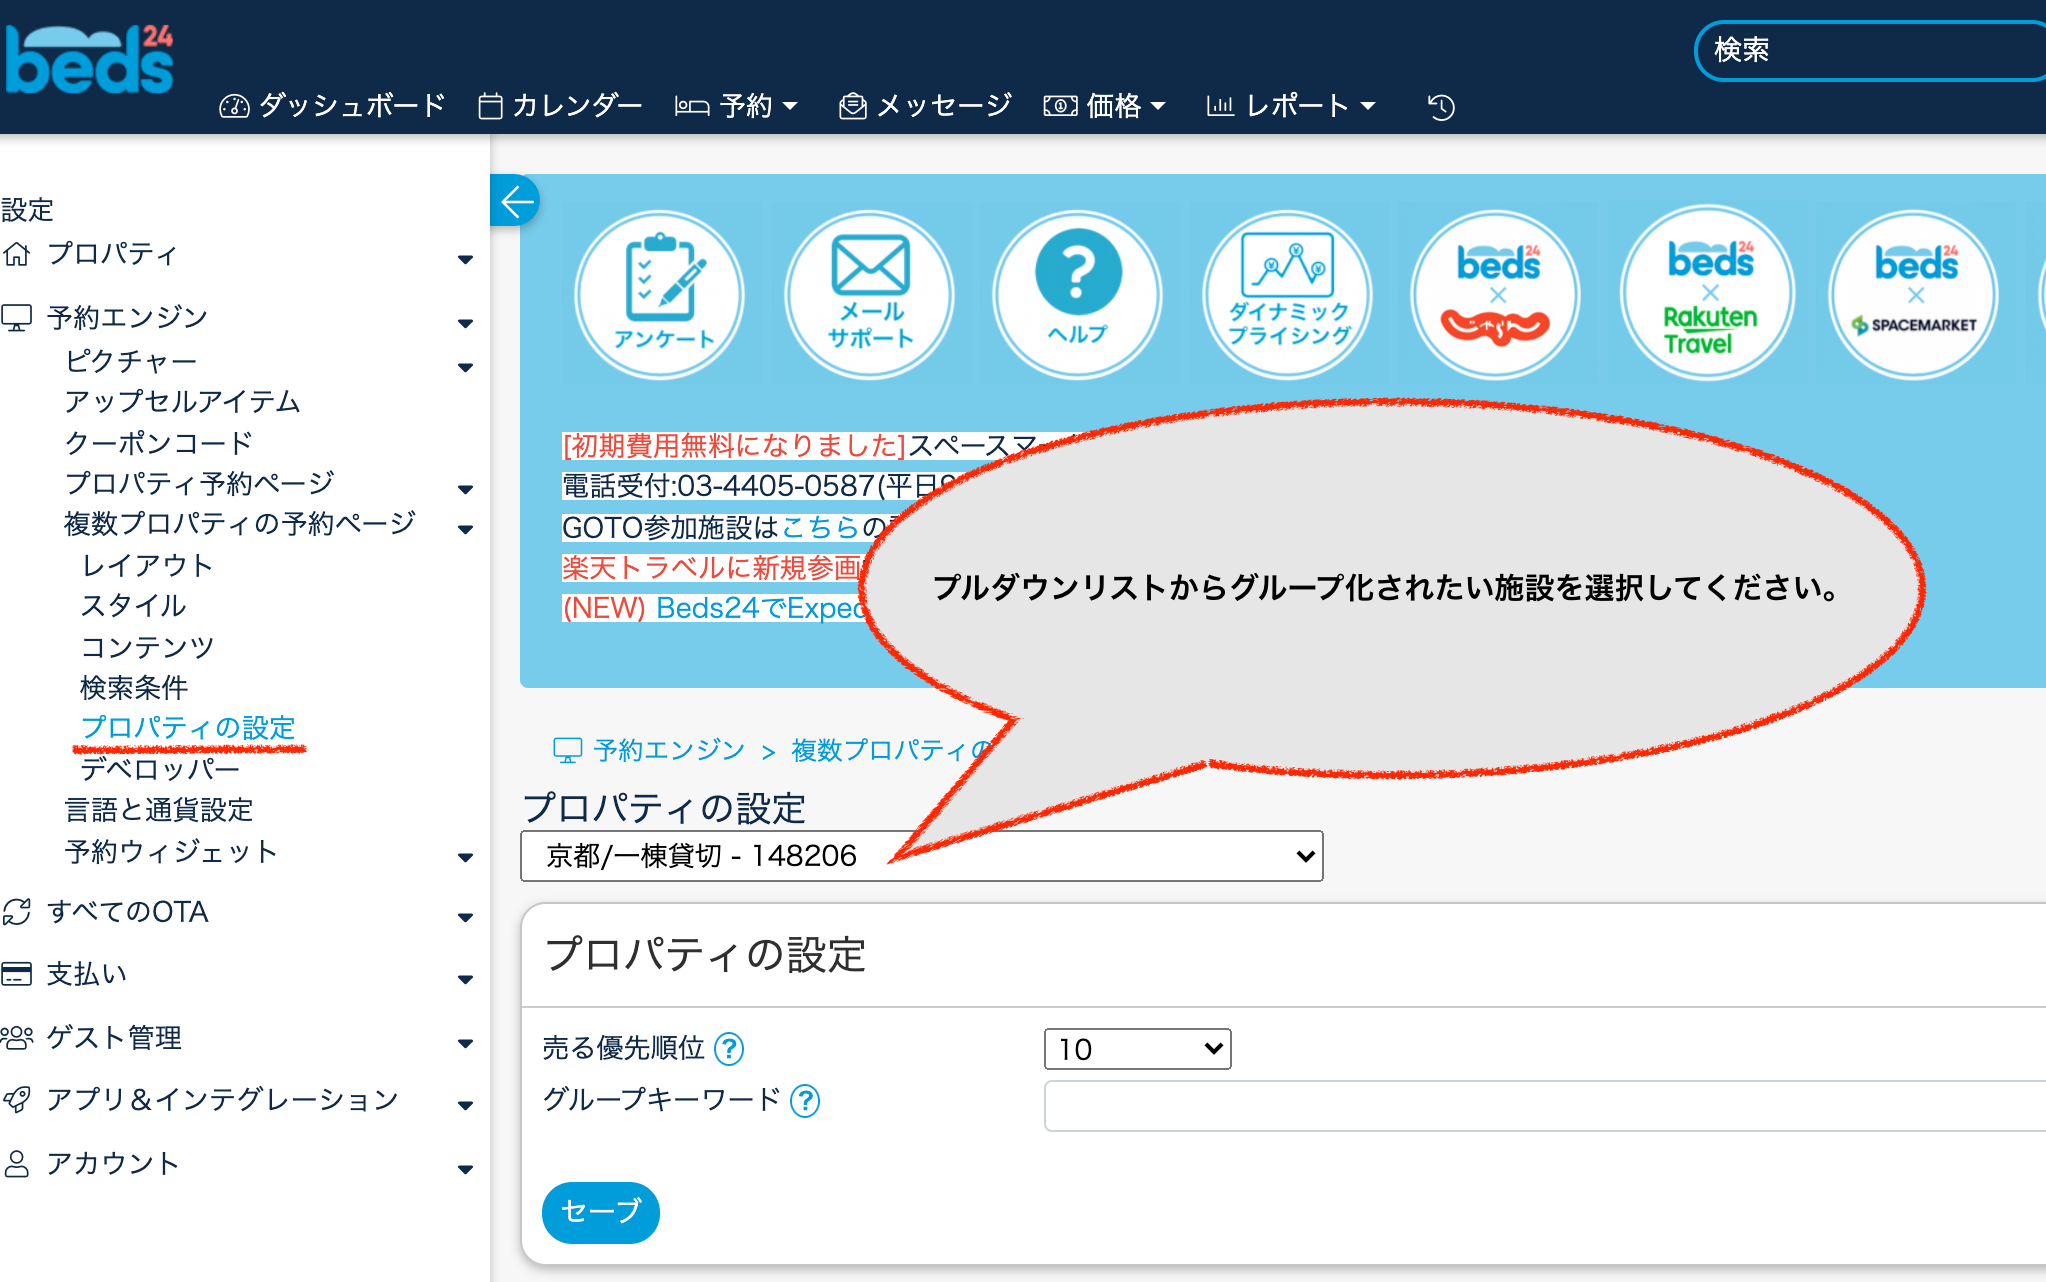Open the クーポンコード sidebar link

pos(158,443)
